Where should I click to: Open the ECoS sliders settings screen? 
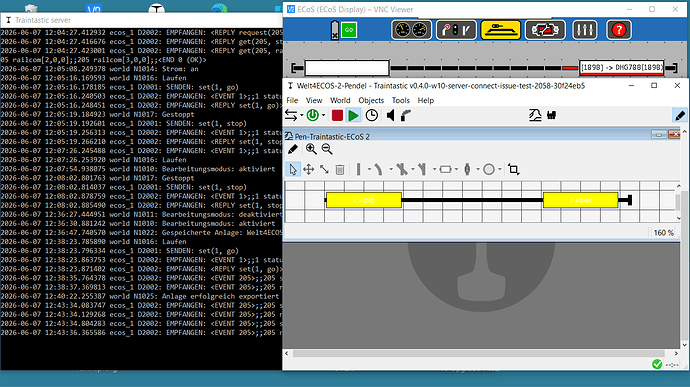coord(584,30)
